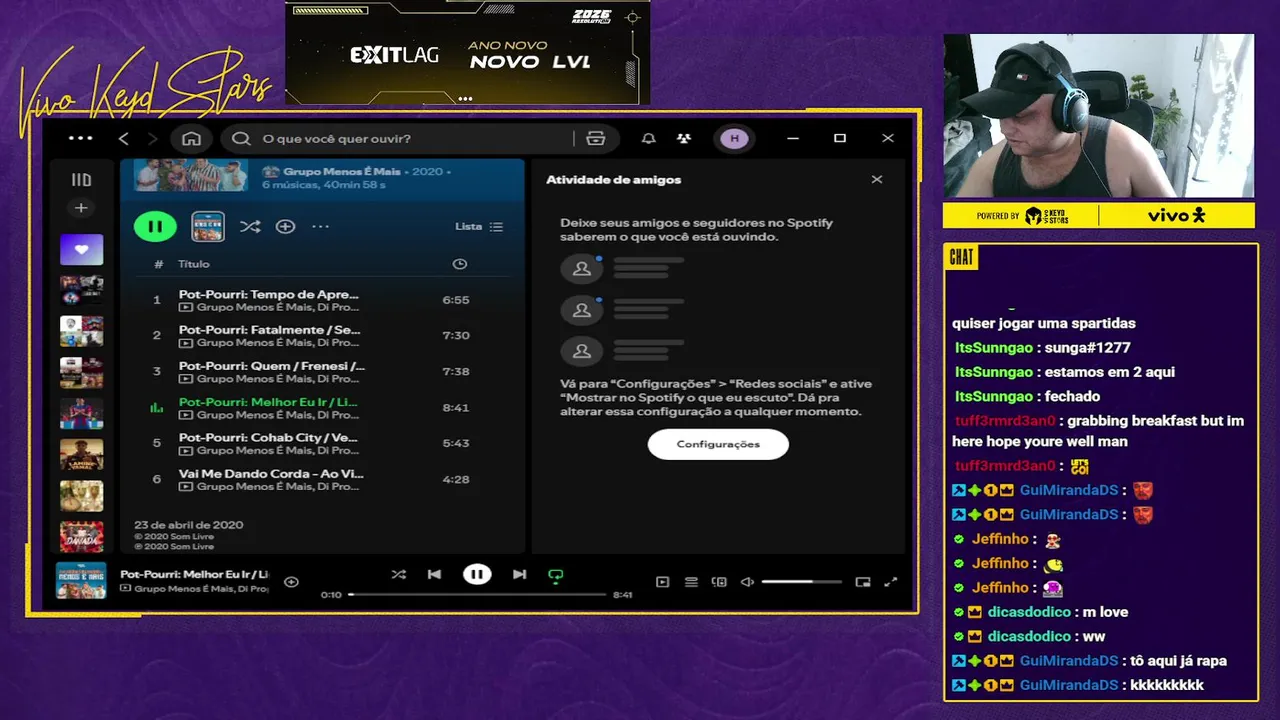Screen dimensions: 1280x720
Task: Pause playback in the player bar
Action: click(x=477, y=574)
